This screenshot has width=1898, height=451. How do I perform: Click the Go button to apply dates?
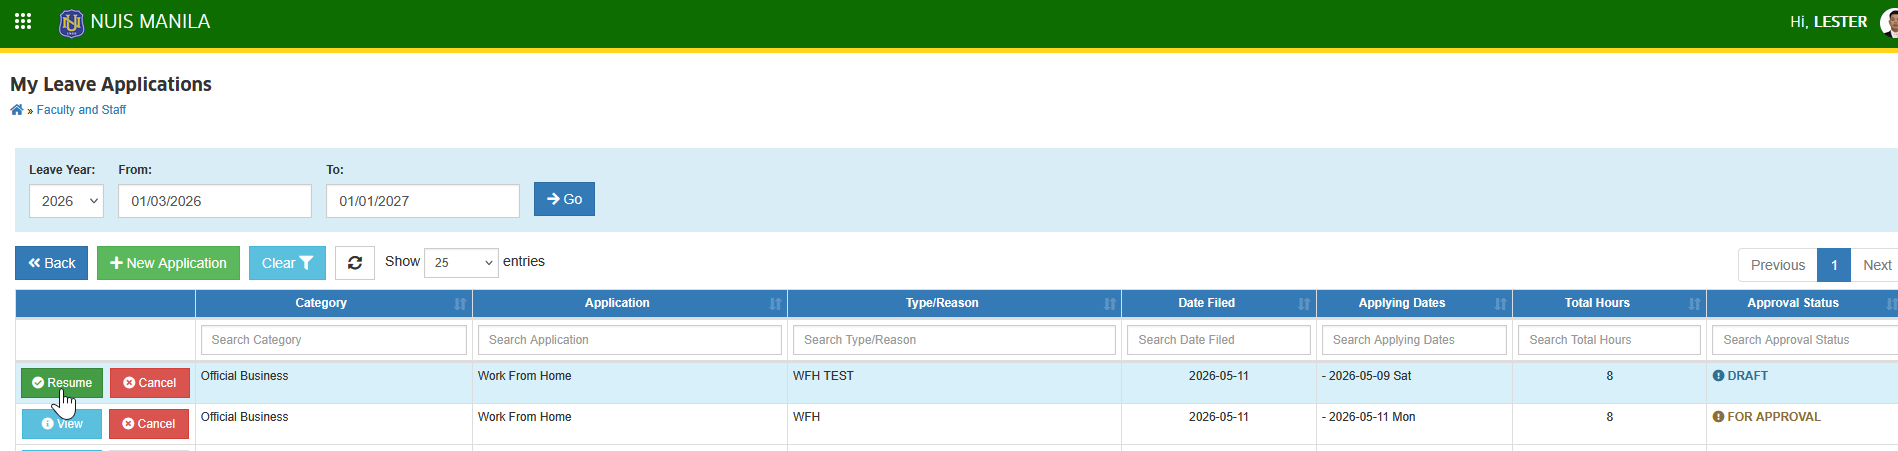[x=564, y=199]
